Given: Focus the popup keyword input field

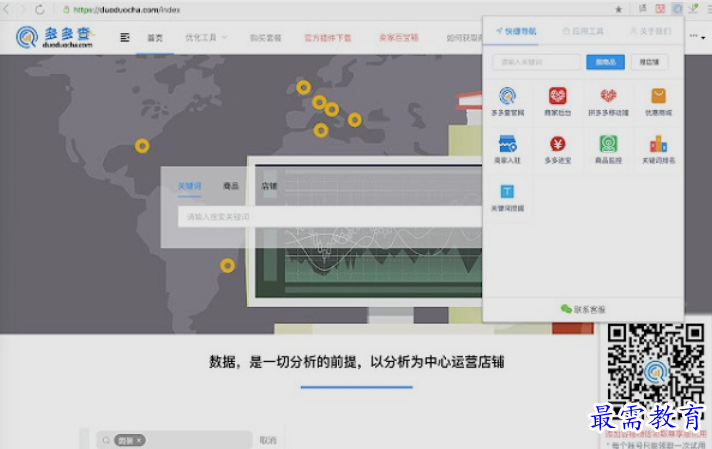Looking at the screenshot, I should pos(536,62).
